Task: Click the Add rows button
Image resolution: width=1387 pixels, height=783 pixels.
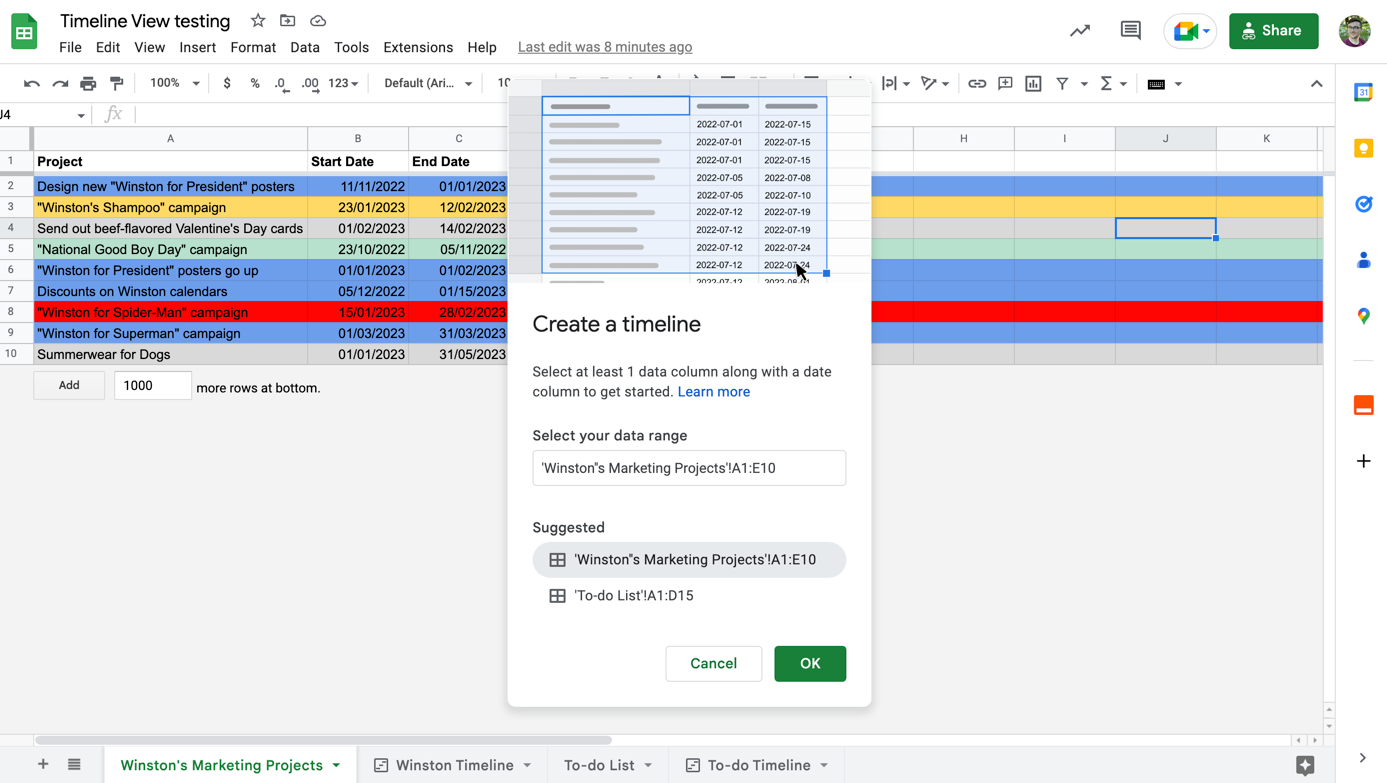Action: (69, 385)
